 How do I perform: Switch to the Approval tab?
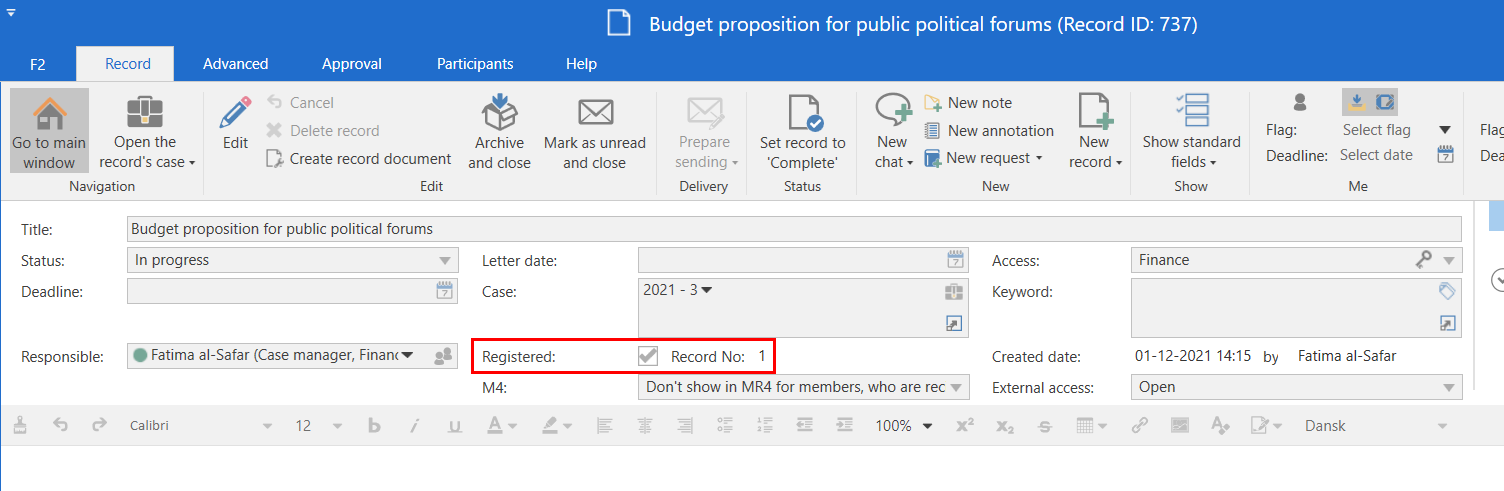(351, 64)
